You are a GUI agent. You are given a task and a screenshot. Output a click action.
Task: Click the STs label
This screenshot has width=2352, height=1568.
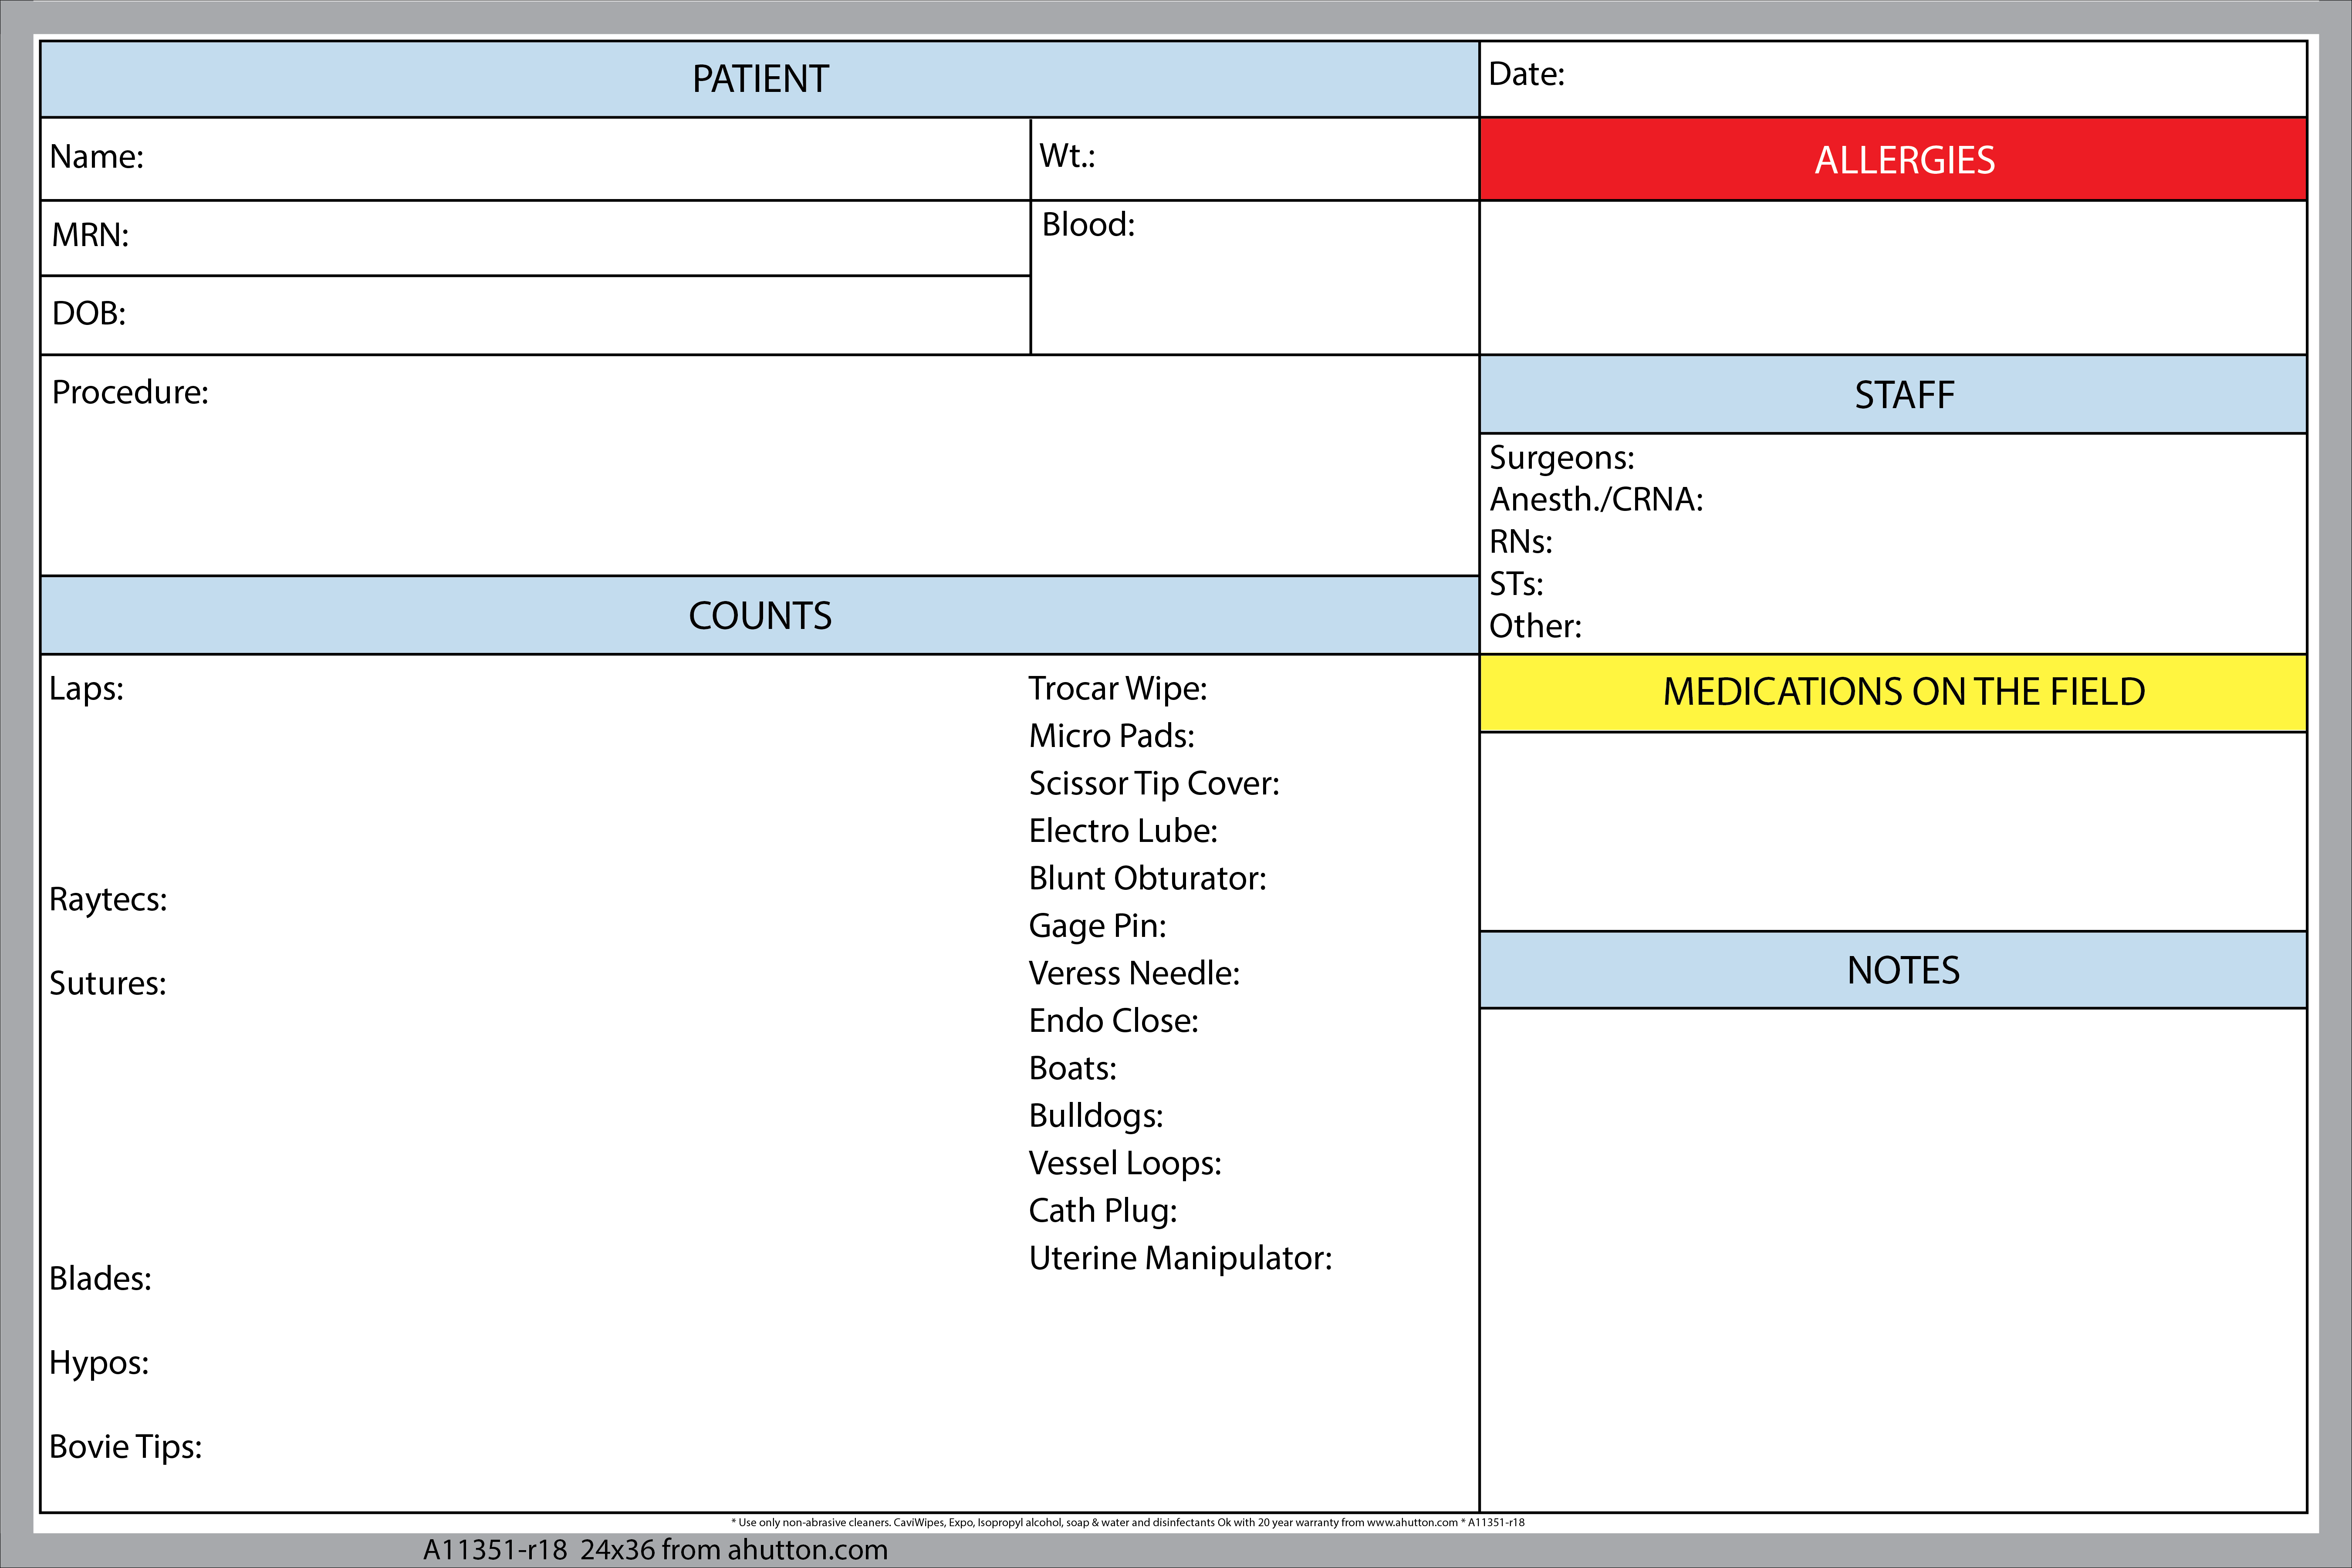click(1516, 584)
